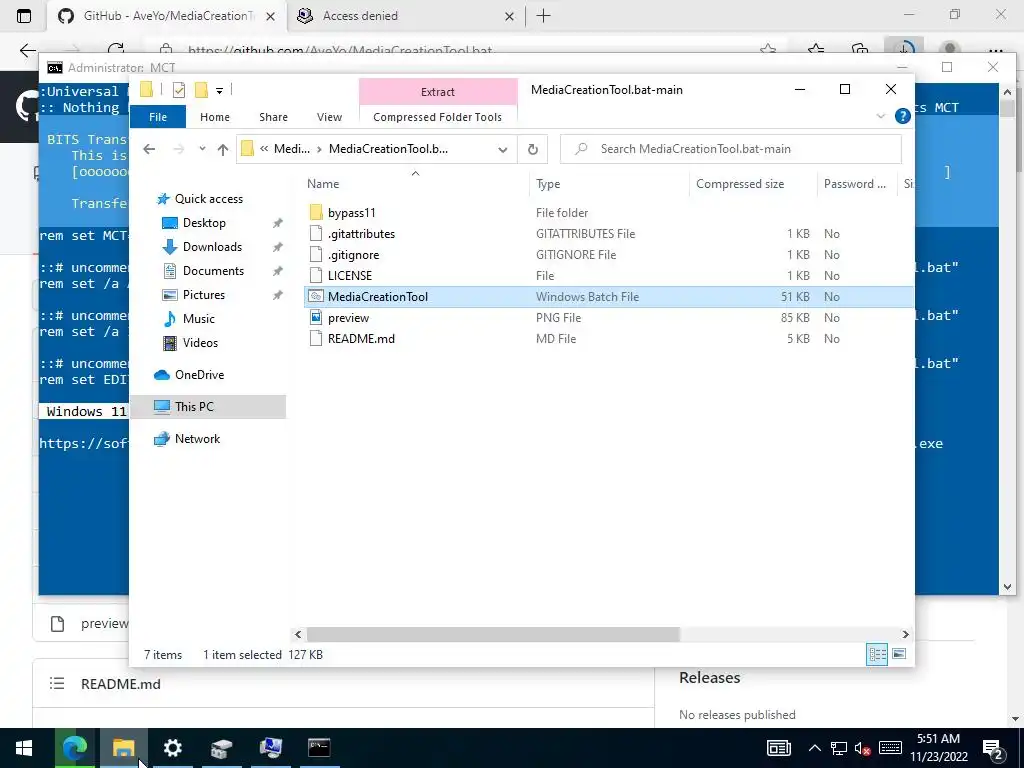
Task: Go to Downloads in navigation pane
Action: point(212,247)
